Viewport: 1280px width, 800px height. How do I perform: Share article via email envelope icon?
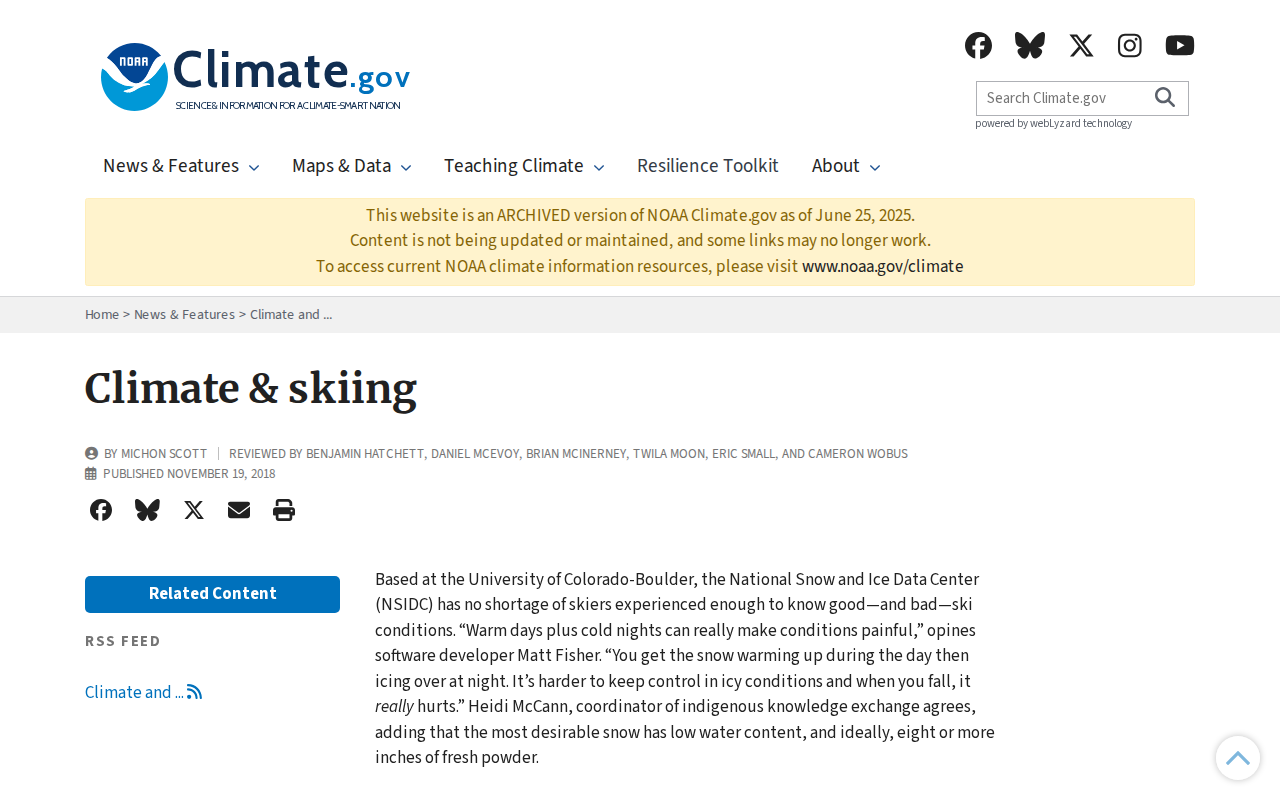coord(239,510)
